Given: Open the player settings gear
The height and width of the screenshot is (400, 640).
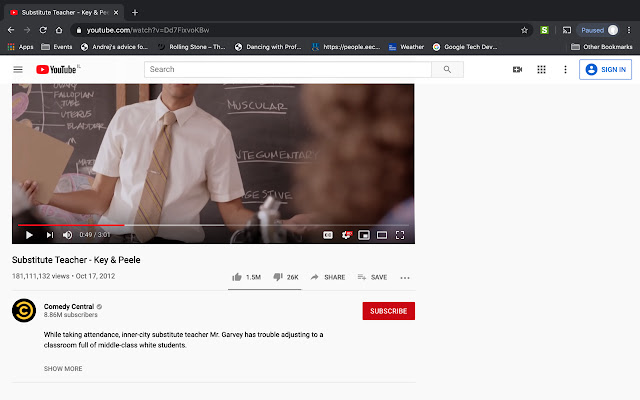Looking at the screenshot, I should [347, 235].
